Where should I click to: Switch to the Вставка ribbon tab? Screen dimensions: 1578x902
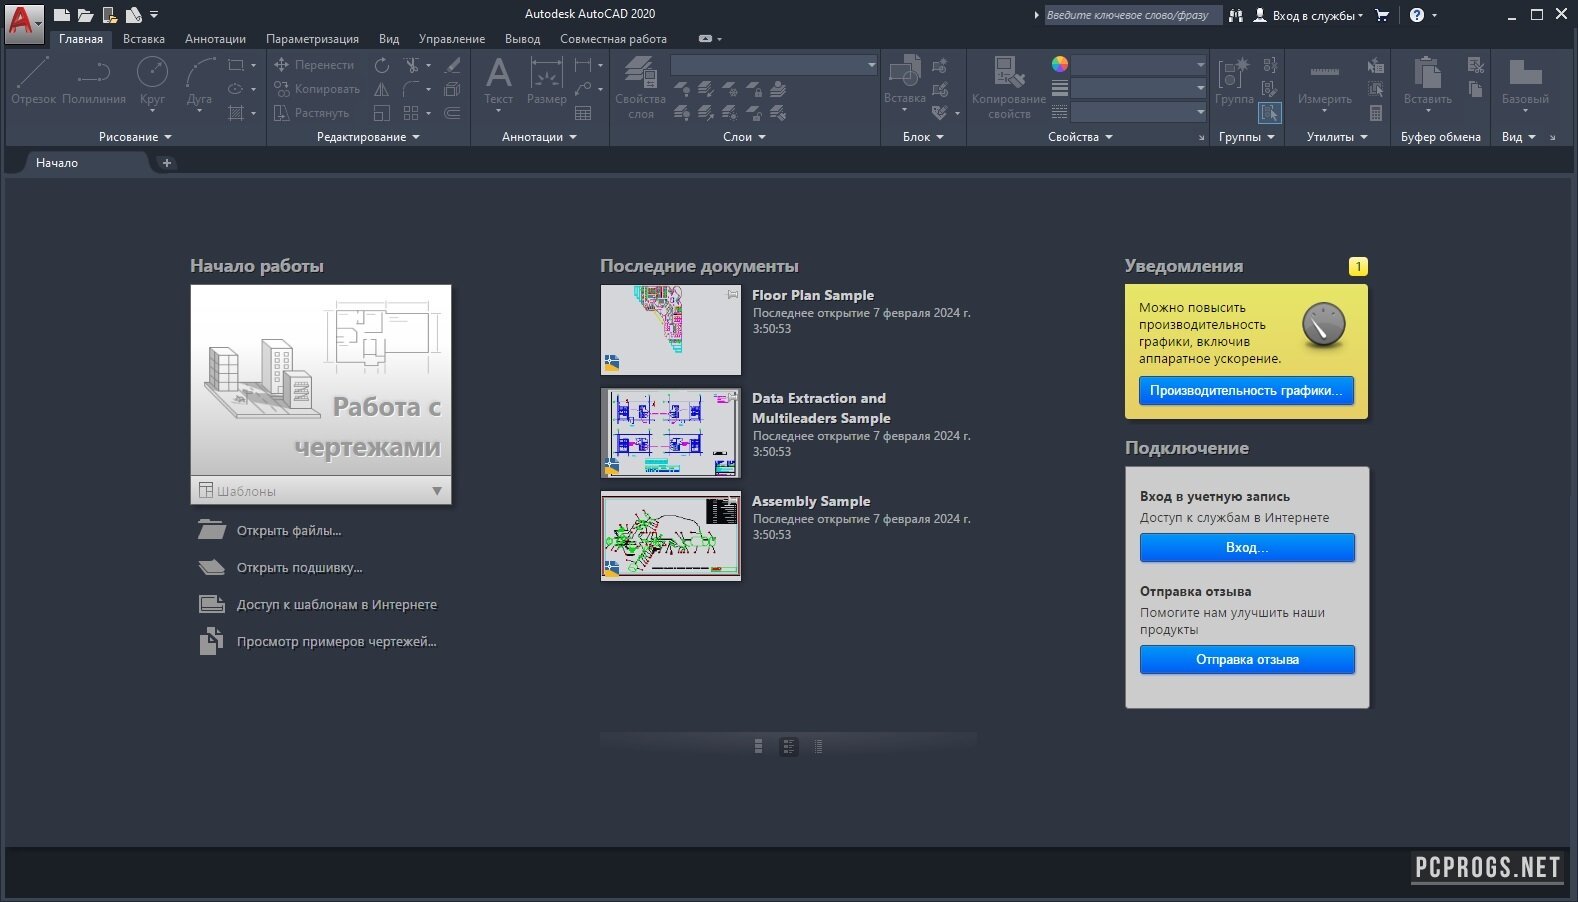click(143, 39)
